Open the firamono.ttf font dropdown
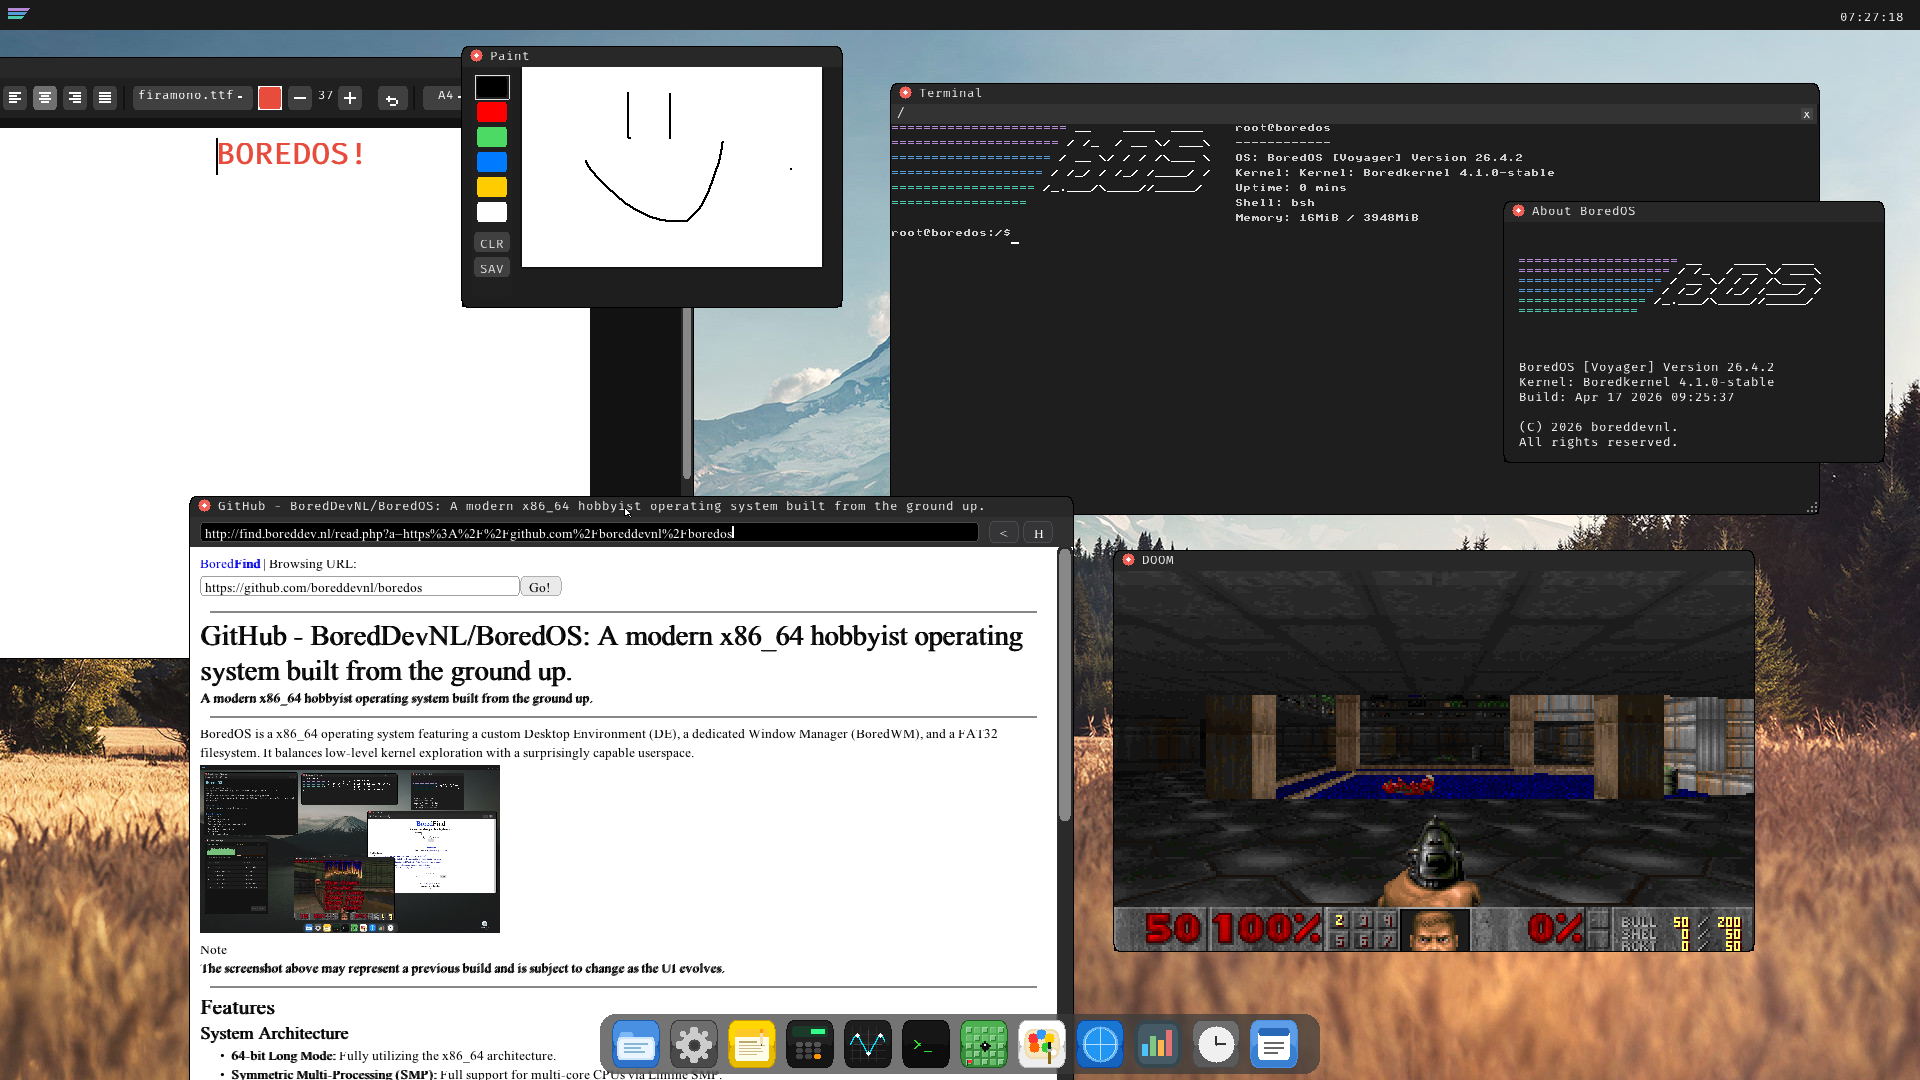This screenshot has width=1920, height=1080. 192,96
